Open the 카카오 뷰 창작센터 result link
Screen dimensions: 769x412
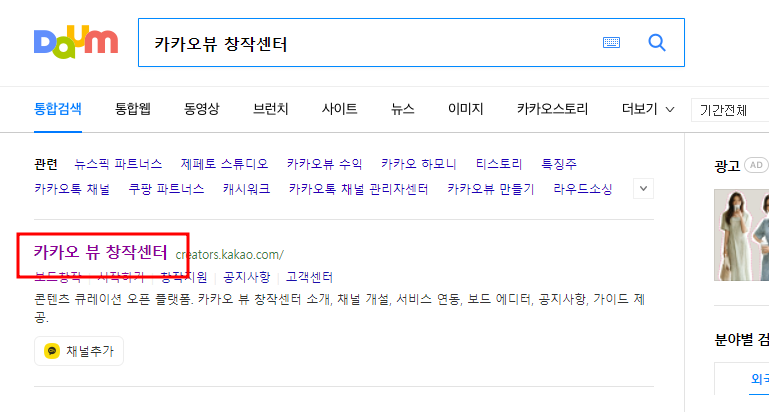click(101, 253)
